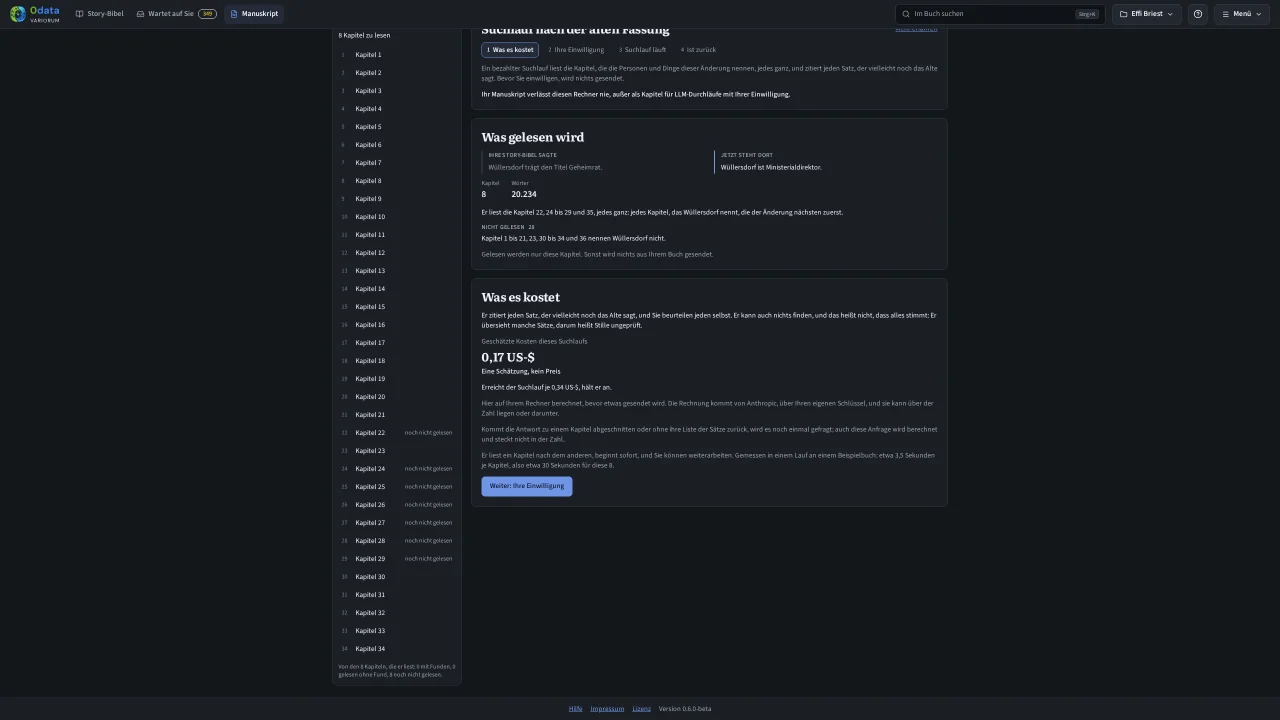This screenshot has width=1280, height=720.
Task: Click the Version 0.6.0-beta footer text
Action: [x=685, y=709]
